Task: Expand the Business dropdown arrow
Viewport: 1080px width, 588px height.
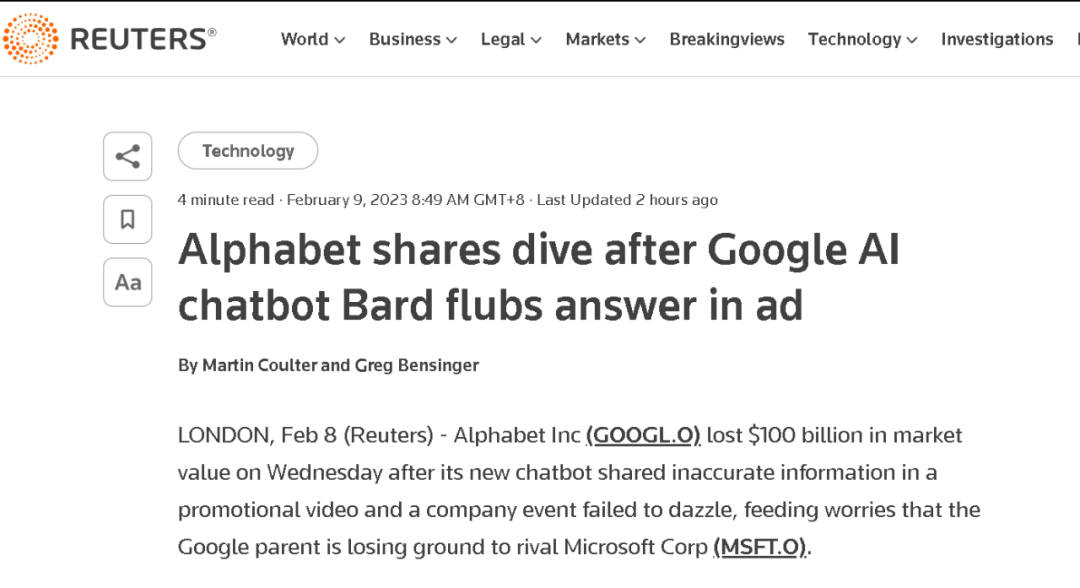Action: tap(451, 40)
